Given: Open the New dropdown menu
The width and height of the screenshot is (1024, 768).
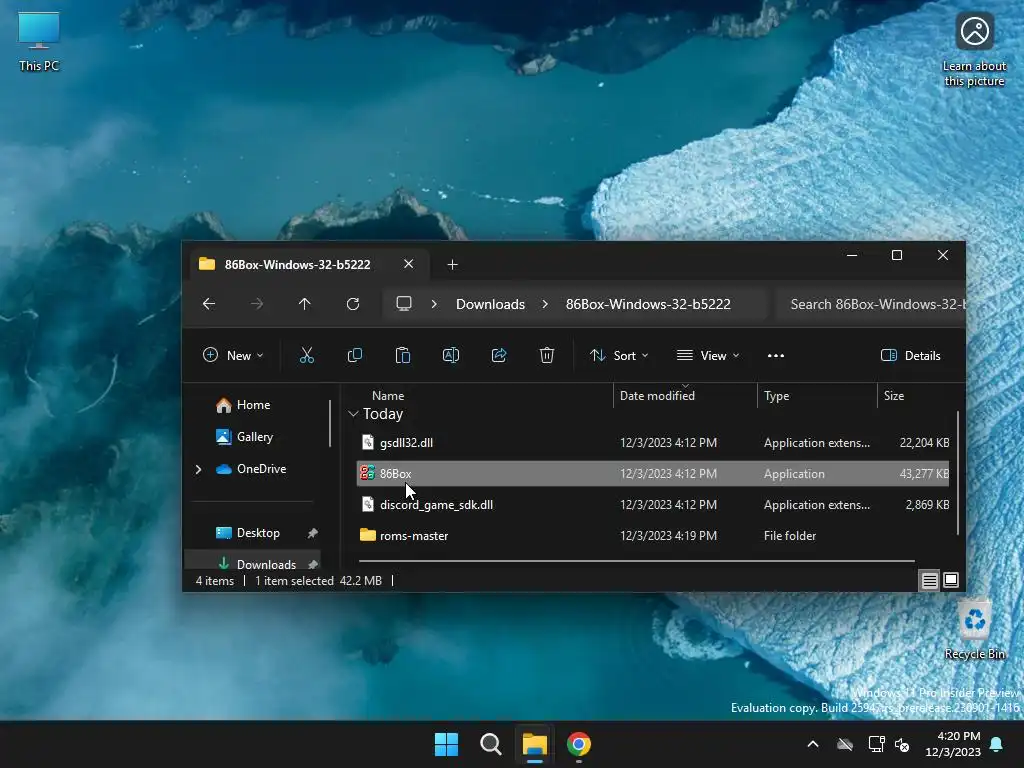Looking at the screenshot, I should click(233, 355).
